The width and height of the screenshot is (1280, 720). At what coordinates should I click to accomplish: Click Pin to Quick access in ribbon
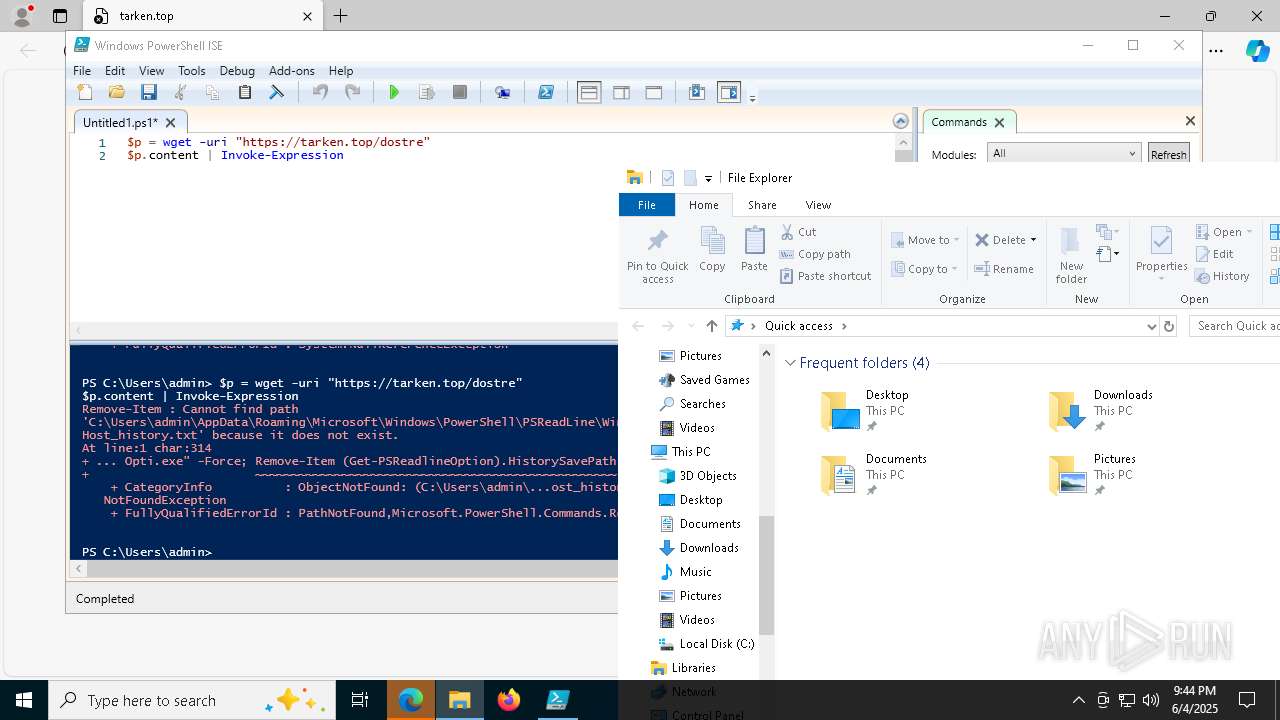[657, 256]
